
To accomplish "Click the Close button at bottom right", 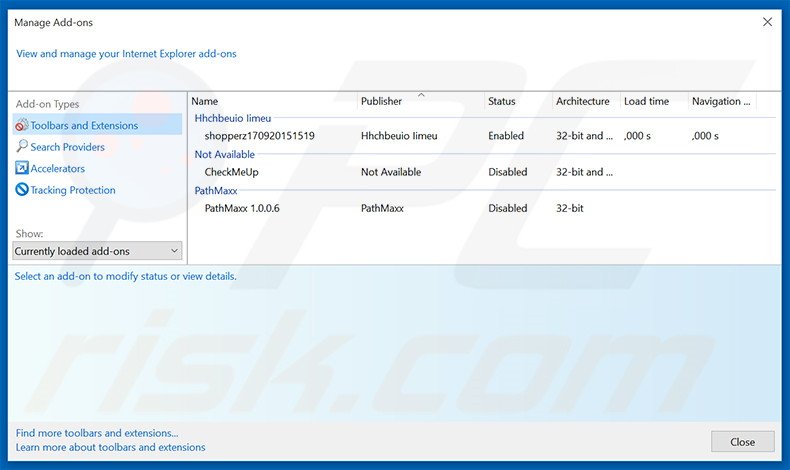I will [743, 442].
